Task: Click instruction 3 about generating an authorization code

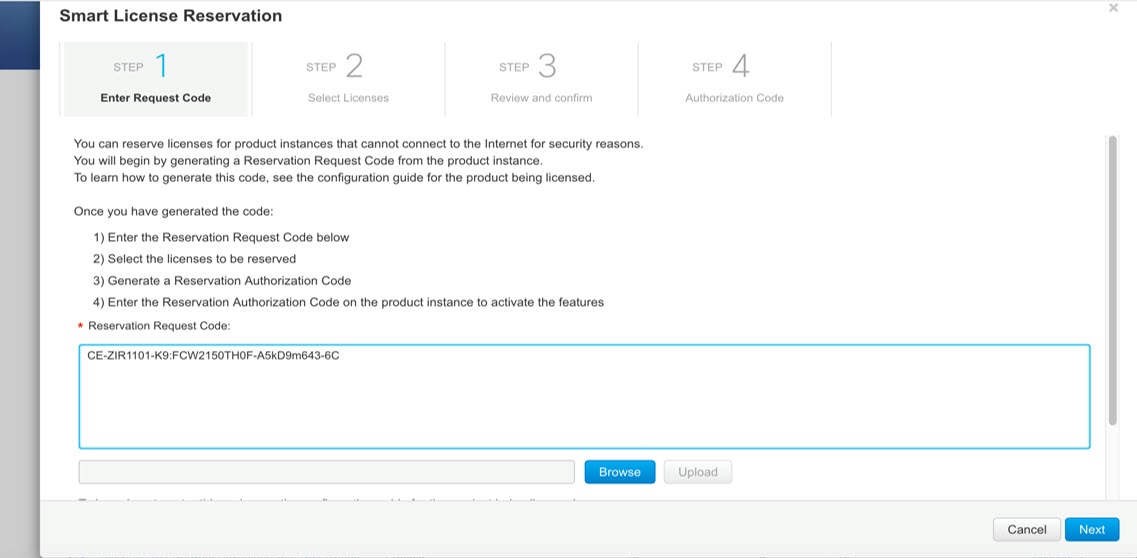Action: point(222,280)
